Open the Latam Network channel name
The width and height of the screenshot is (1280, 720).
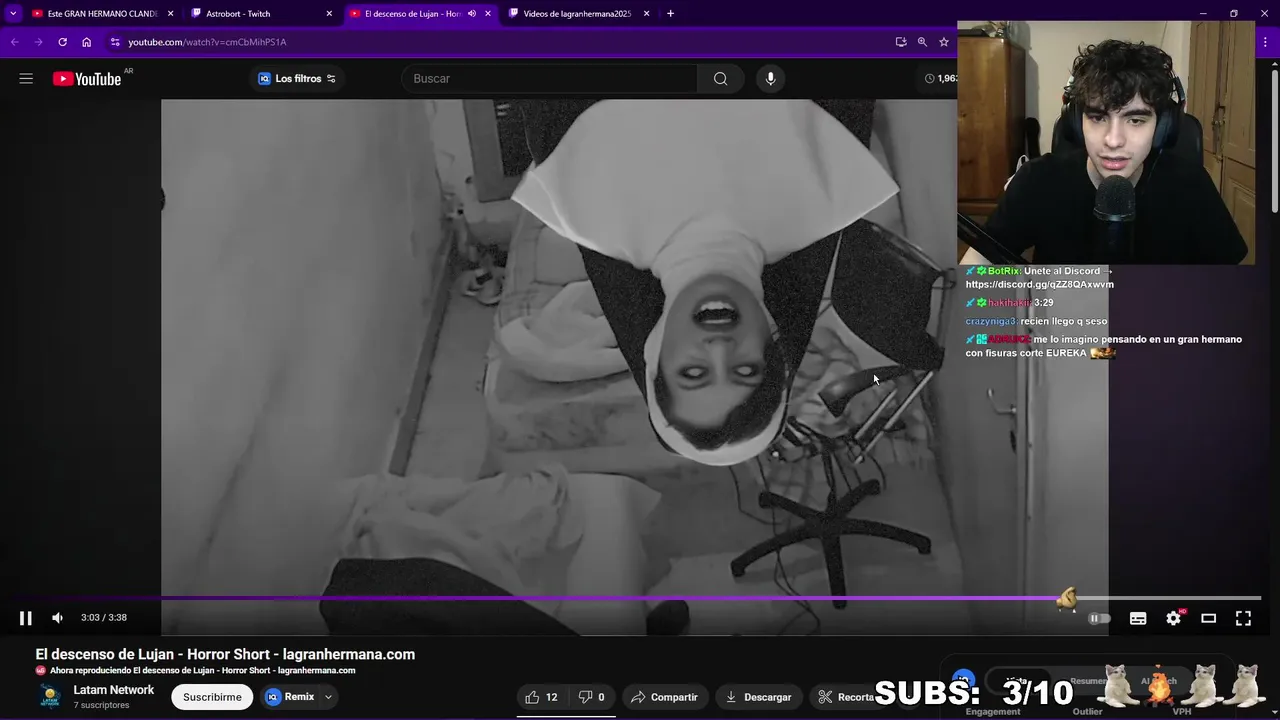(113, 690)
